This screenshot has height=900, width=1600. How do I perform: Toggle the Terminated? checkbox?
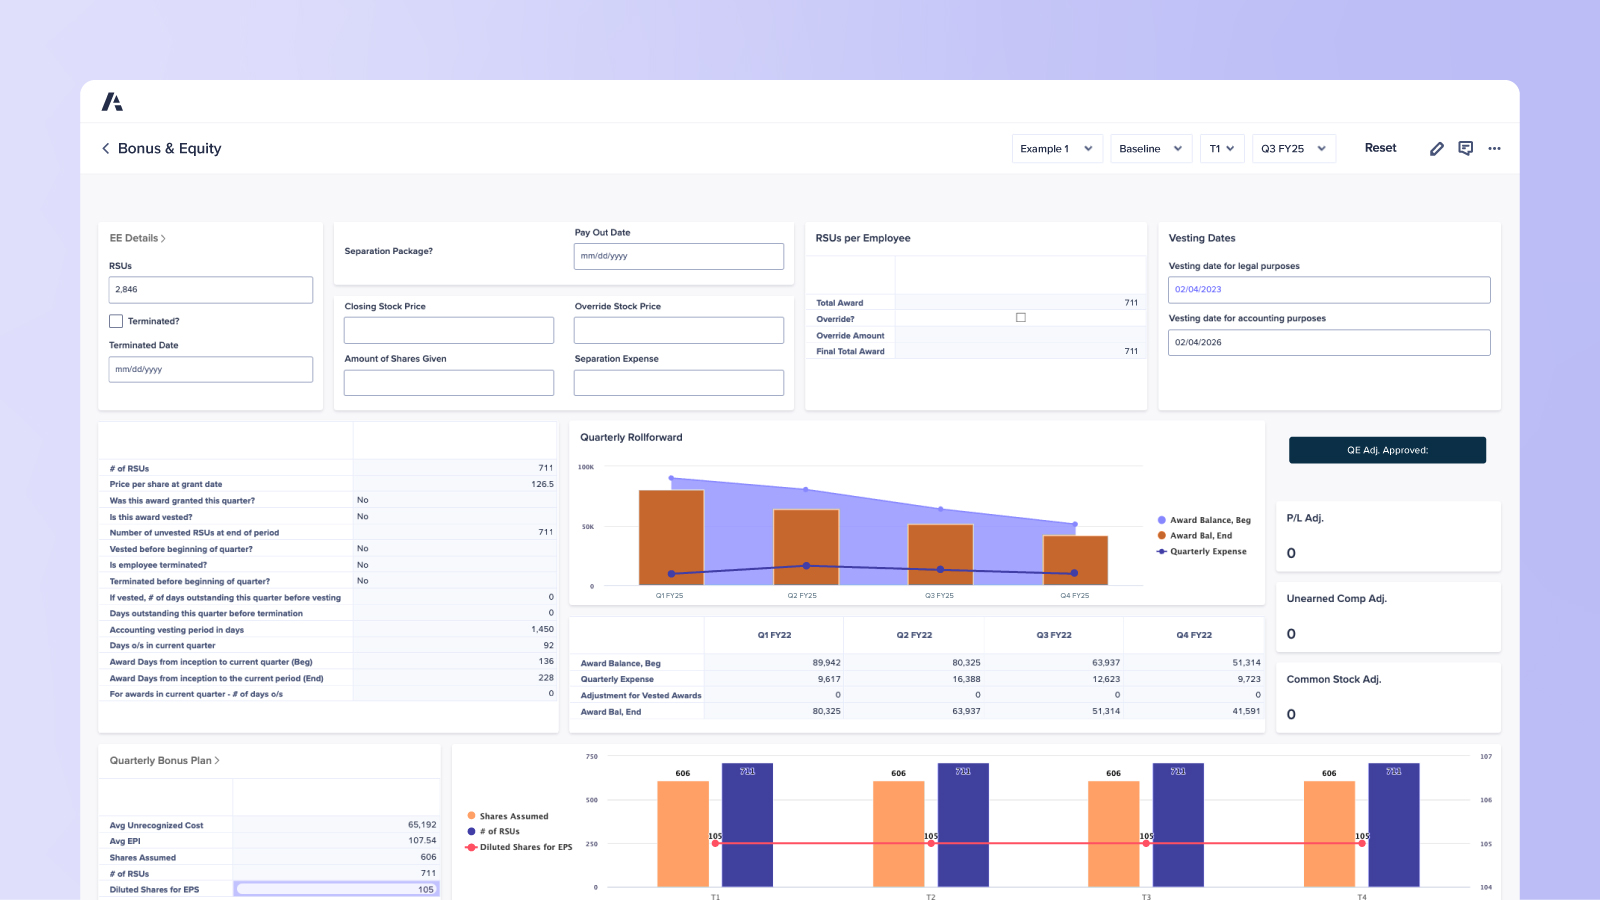[116, 321]
